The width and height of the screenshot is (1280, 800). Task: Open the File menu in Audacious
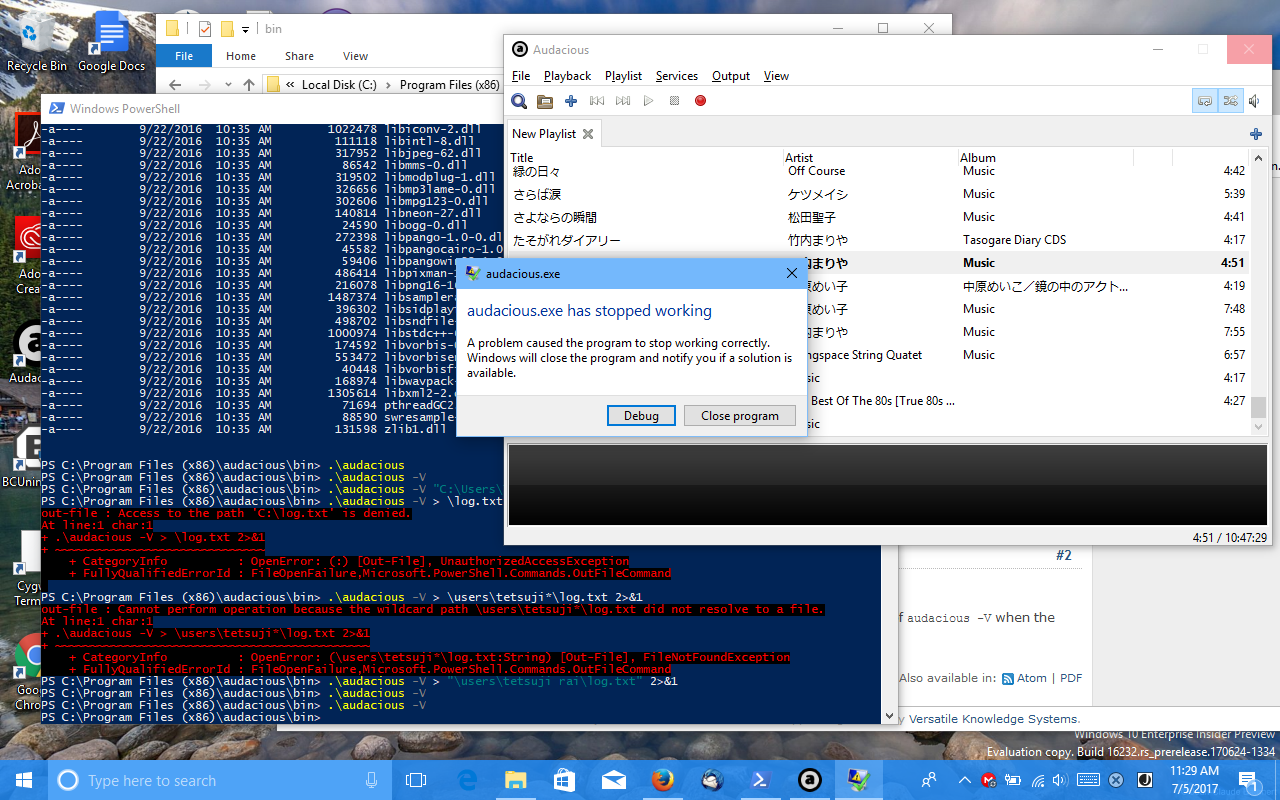tap(521, 76)
